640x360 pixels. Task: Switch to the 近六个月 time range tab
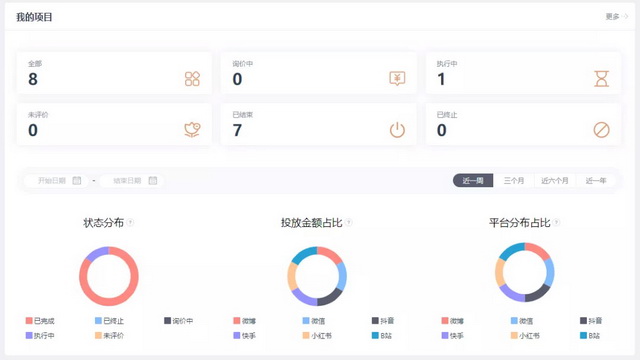tap(555, 180)
